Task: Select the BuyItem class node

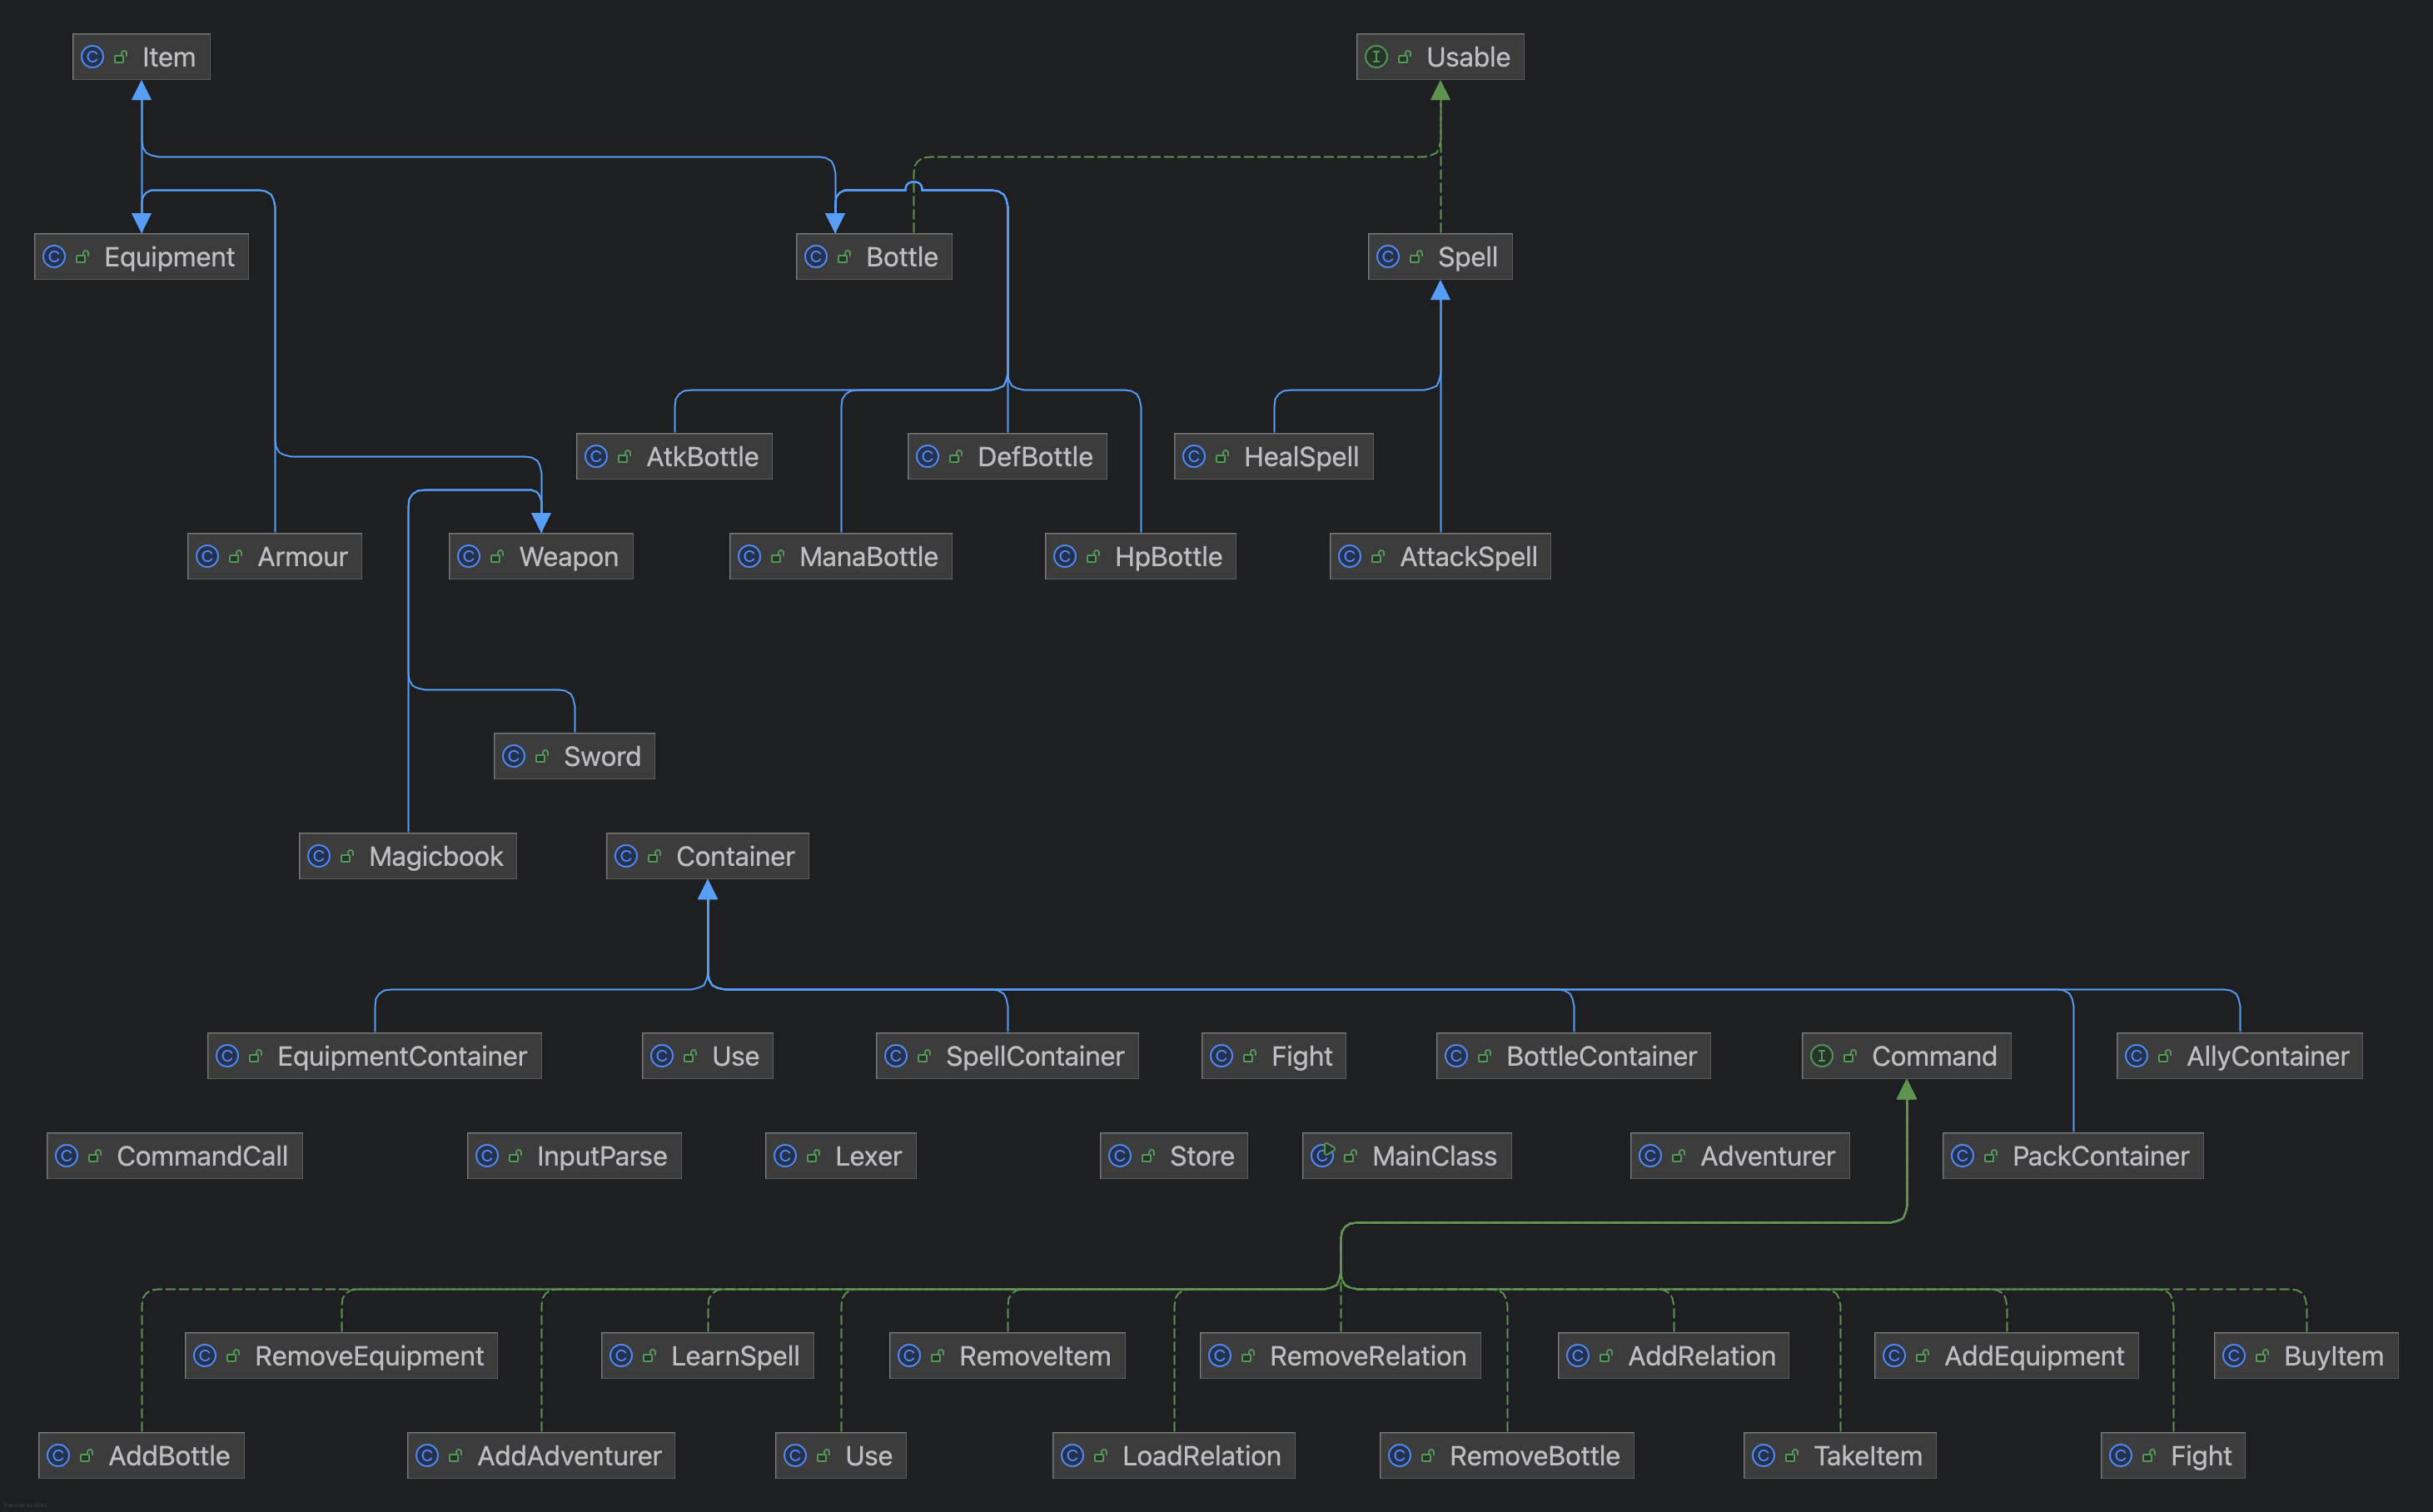Action: pyautogui.click(x=2305, y=1356)
